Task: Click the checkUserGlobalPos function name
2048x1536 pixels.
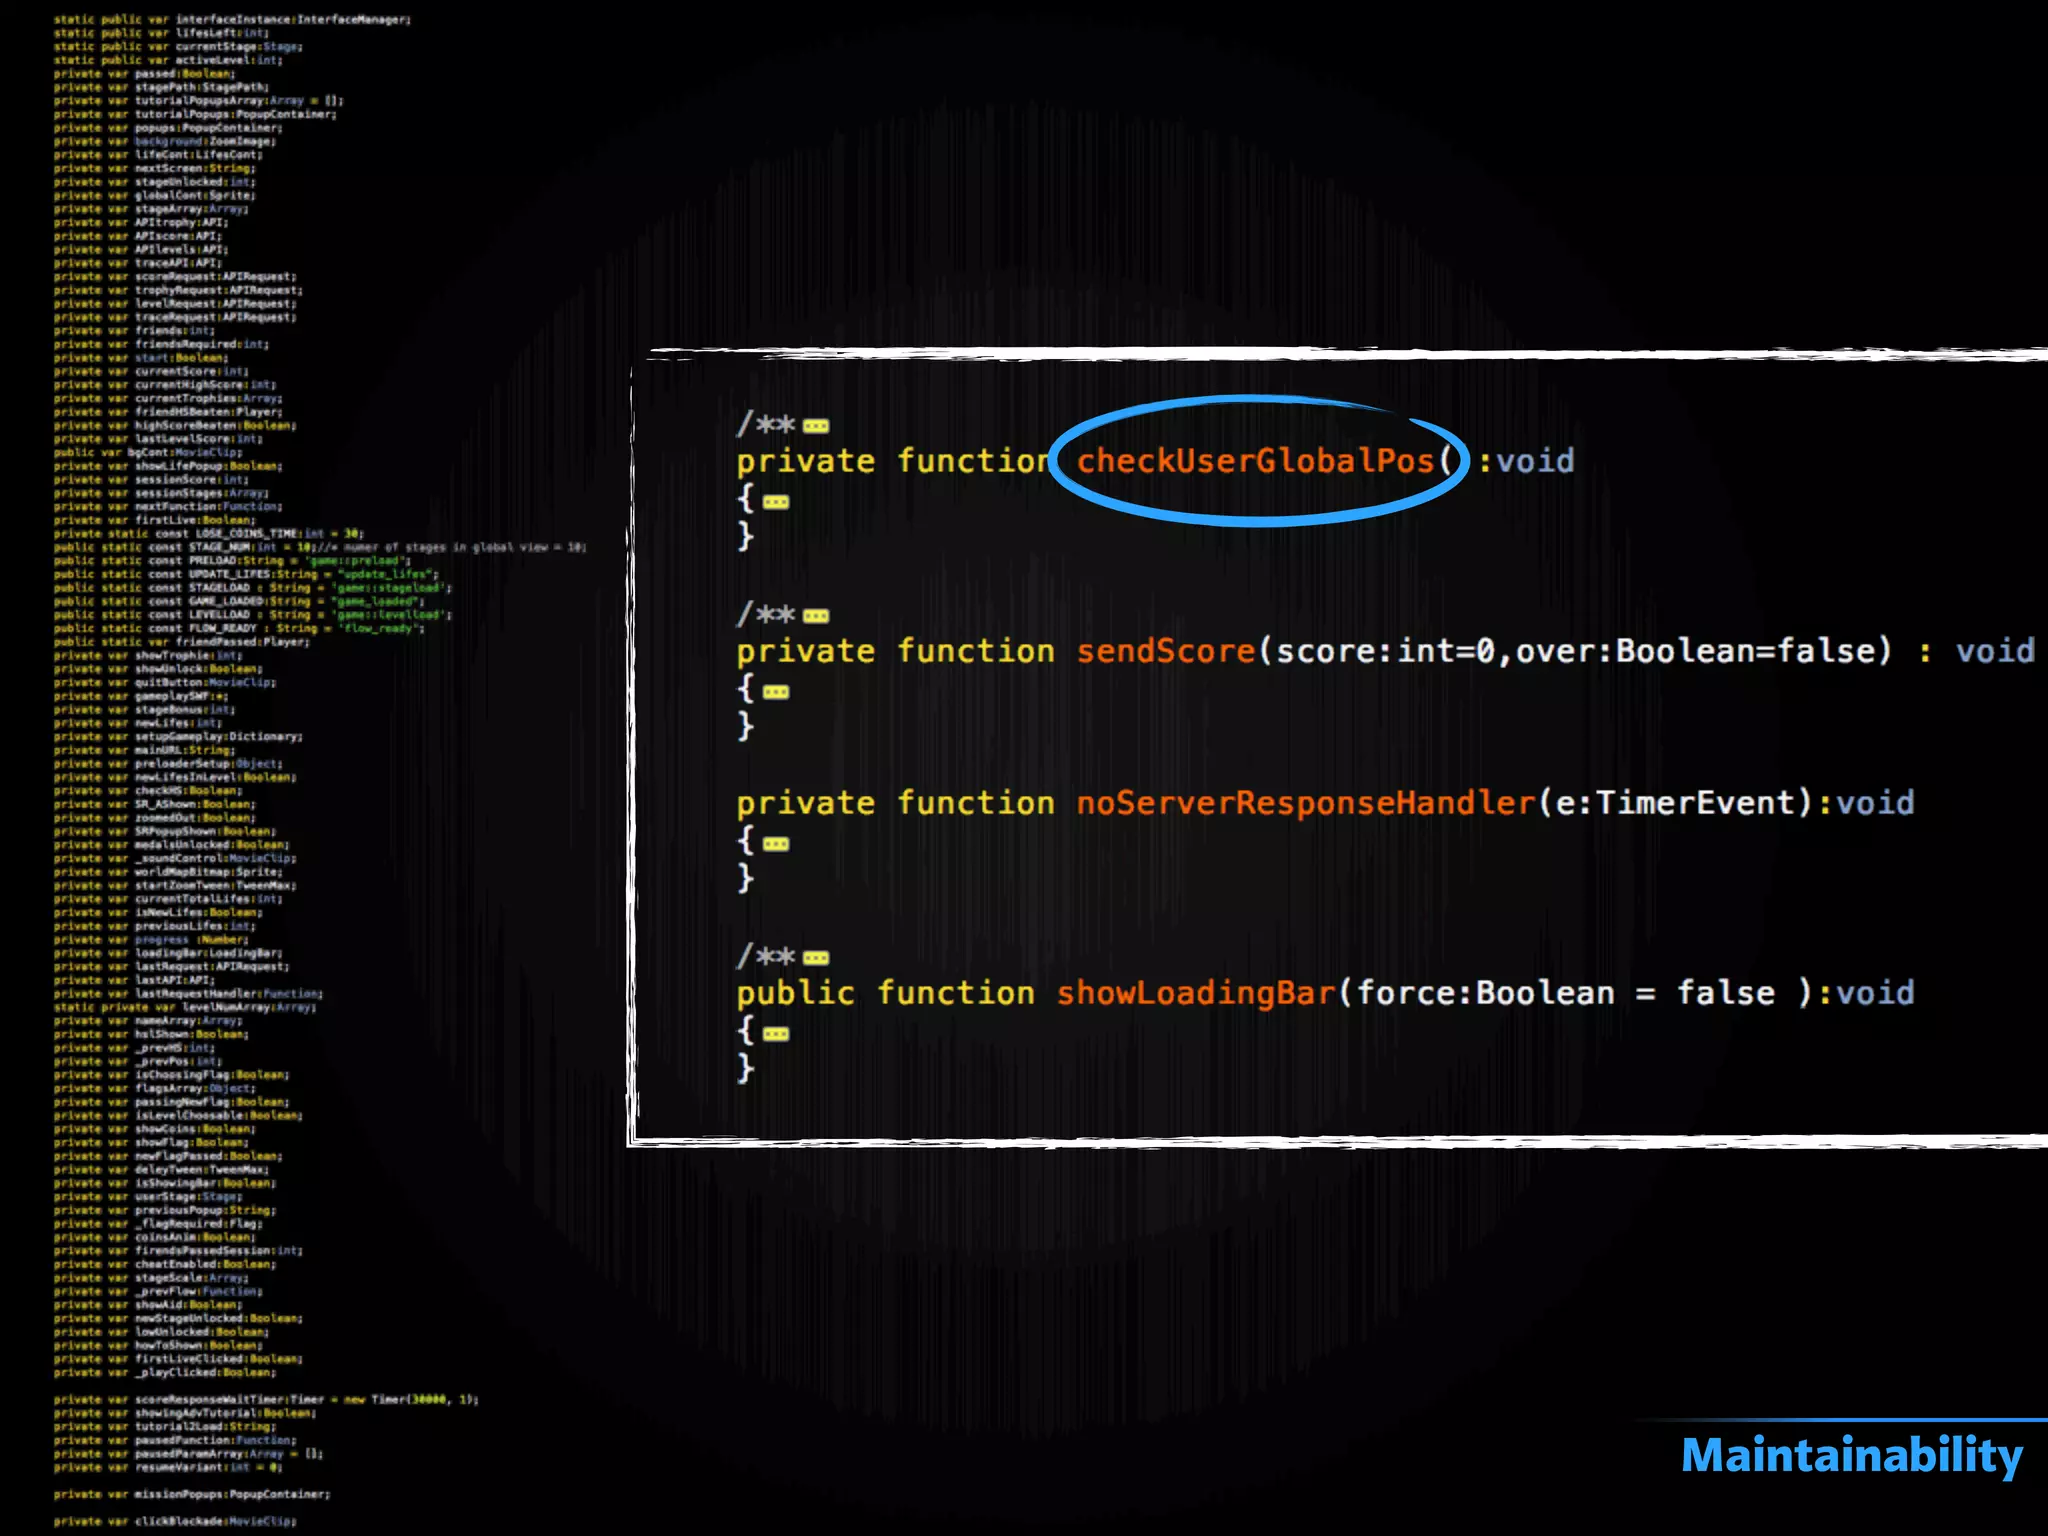Action: [x=1256, y=461]
